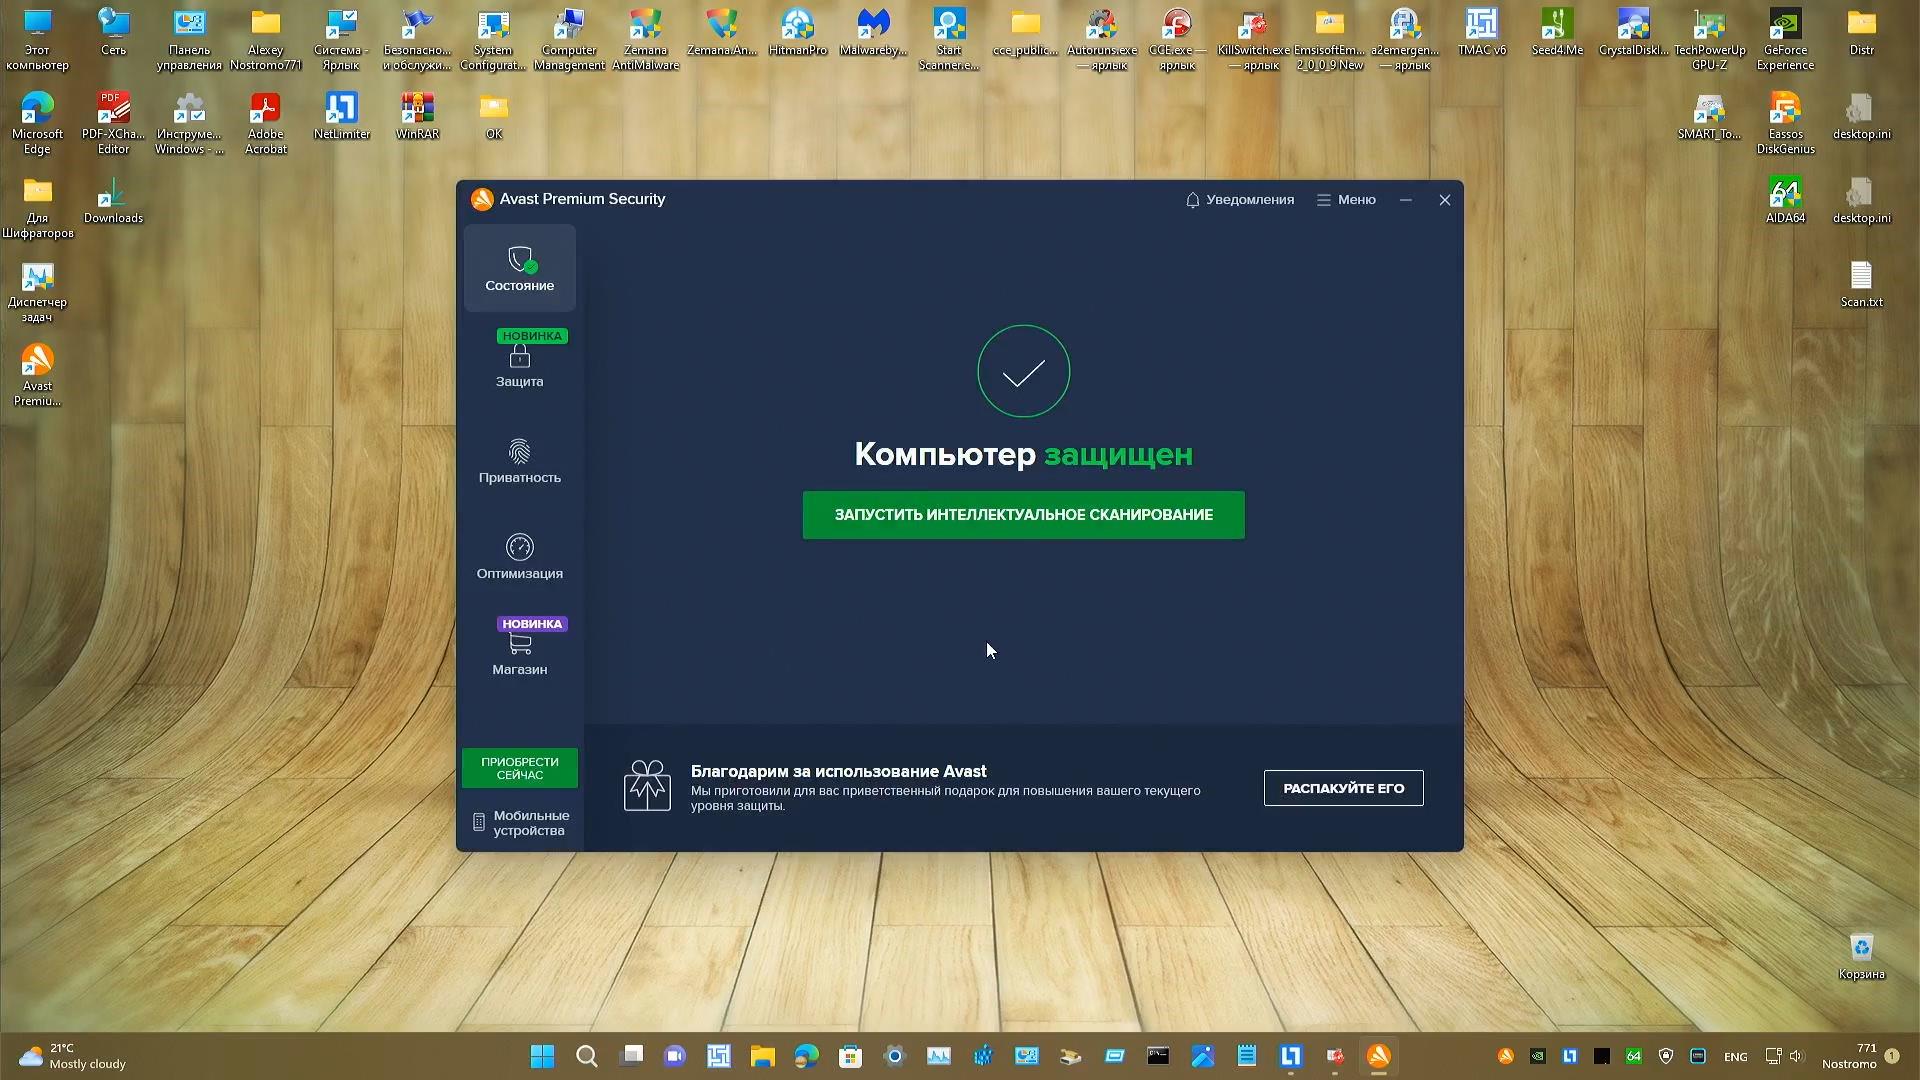Open Оптимизация using the speedometer icon
Screen dimensions: 1920x1080
pos(519,548)
